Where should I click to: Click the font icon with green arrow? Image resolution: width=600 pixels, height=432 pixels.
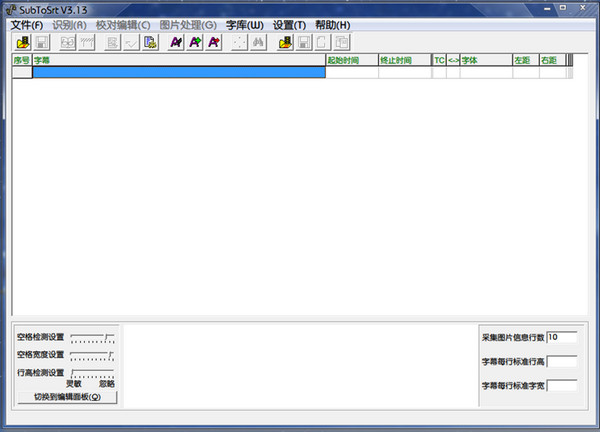195,43
